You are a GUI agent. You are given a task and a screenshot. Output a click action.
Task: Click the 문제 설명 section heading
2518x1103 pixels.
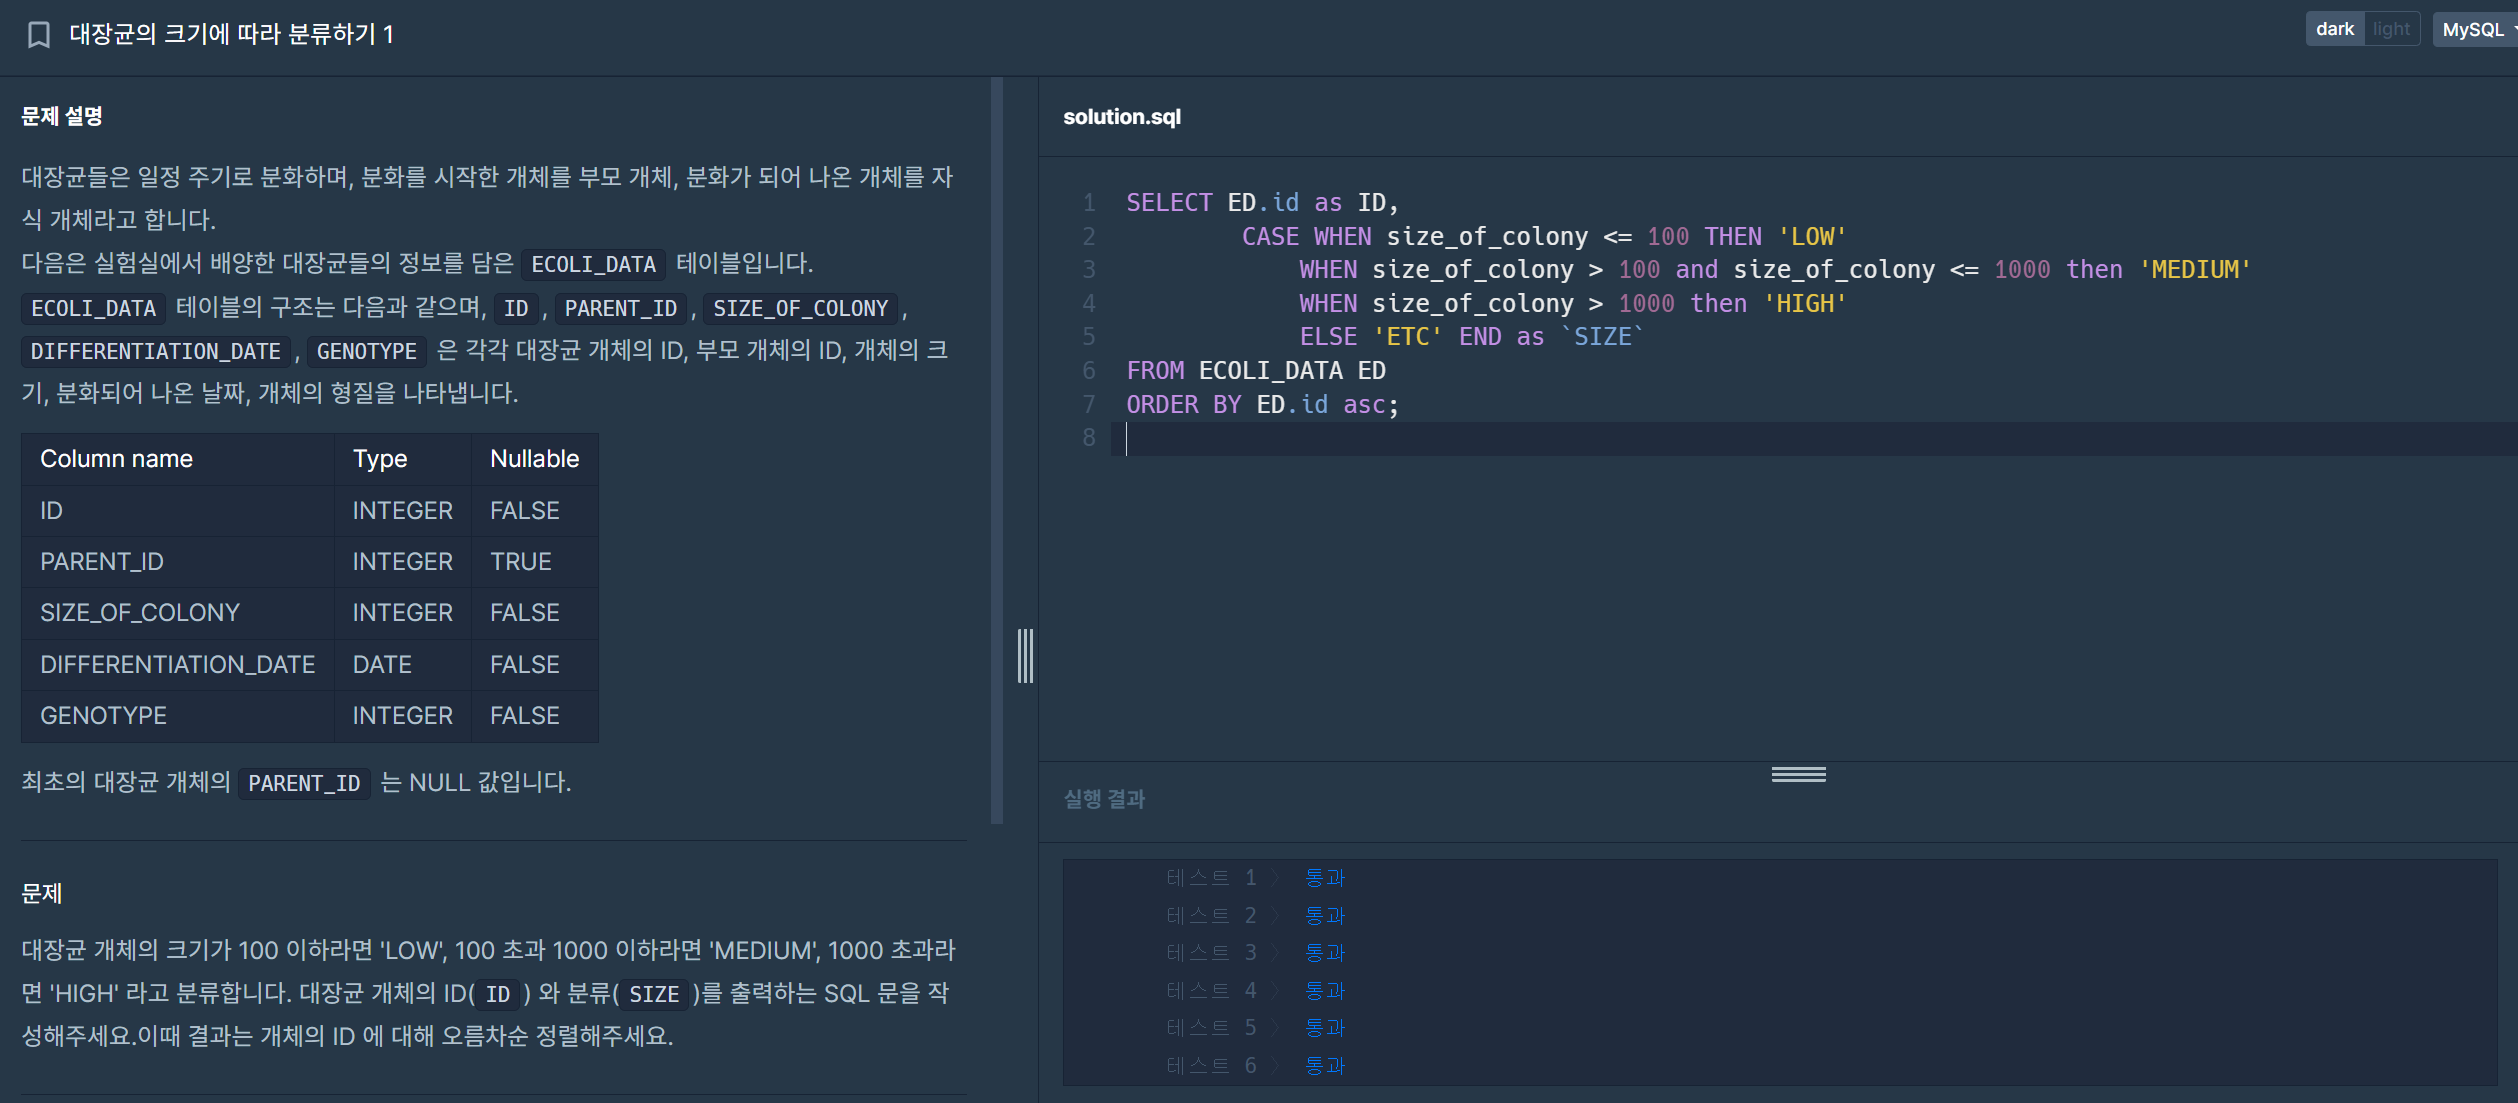[x=62, y=117]
